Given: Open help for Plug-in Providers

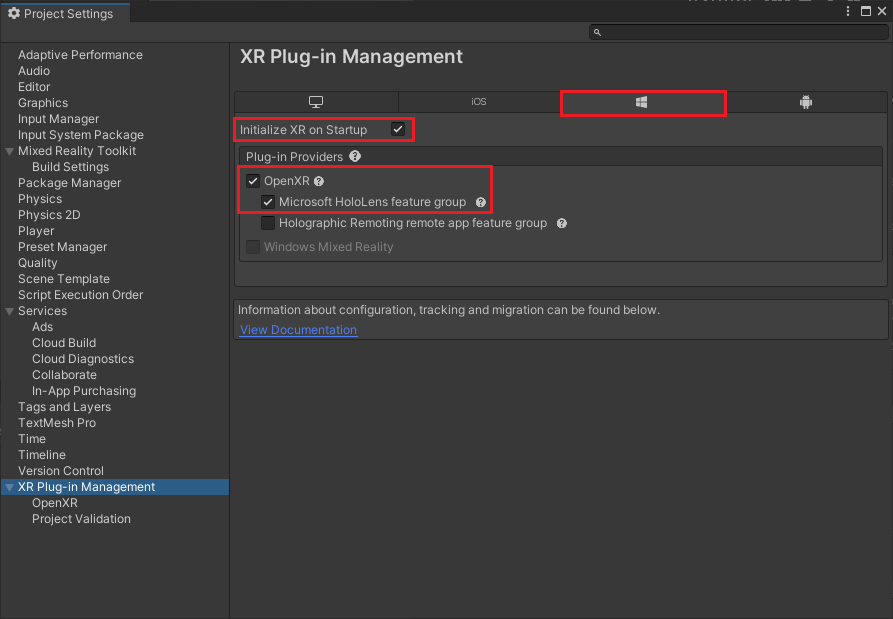Looking at the screenshot, I should tap(355, 157).
